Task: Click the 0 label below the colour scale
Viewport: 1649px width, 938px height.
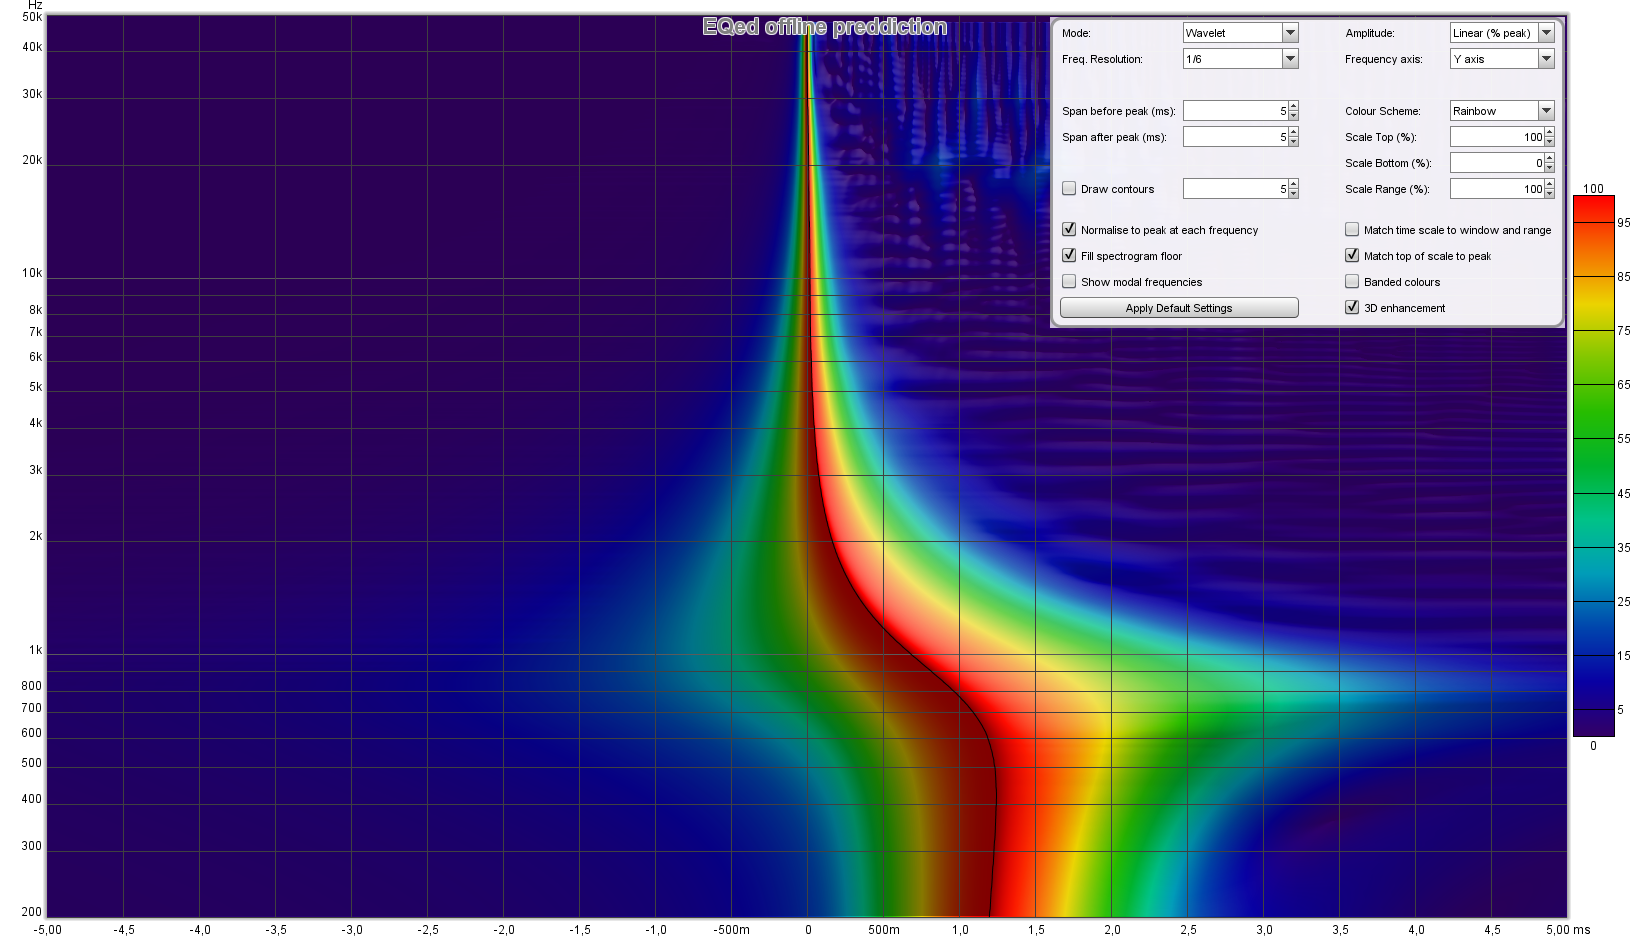Action: [1593, 745]
